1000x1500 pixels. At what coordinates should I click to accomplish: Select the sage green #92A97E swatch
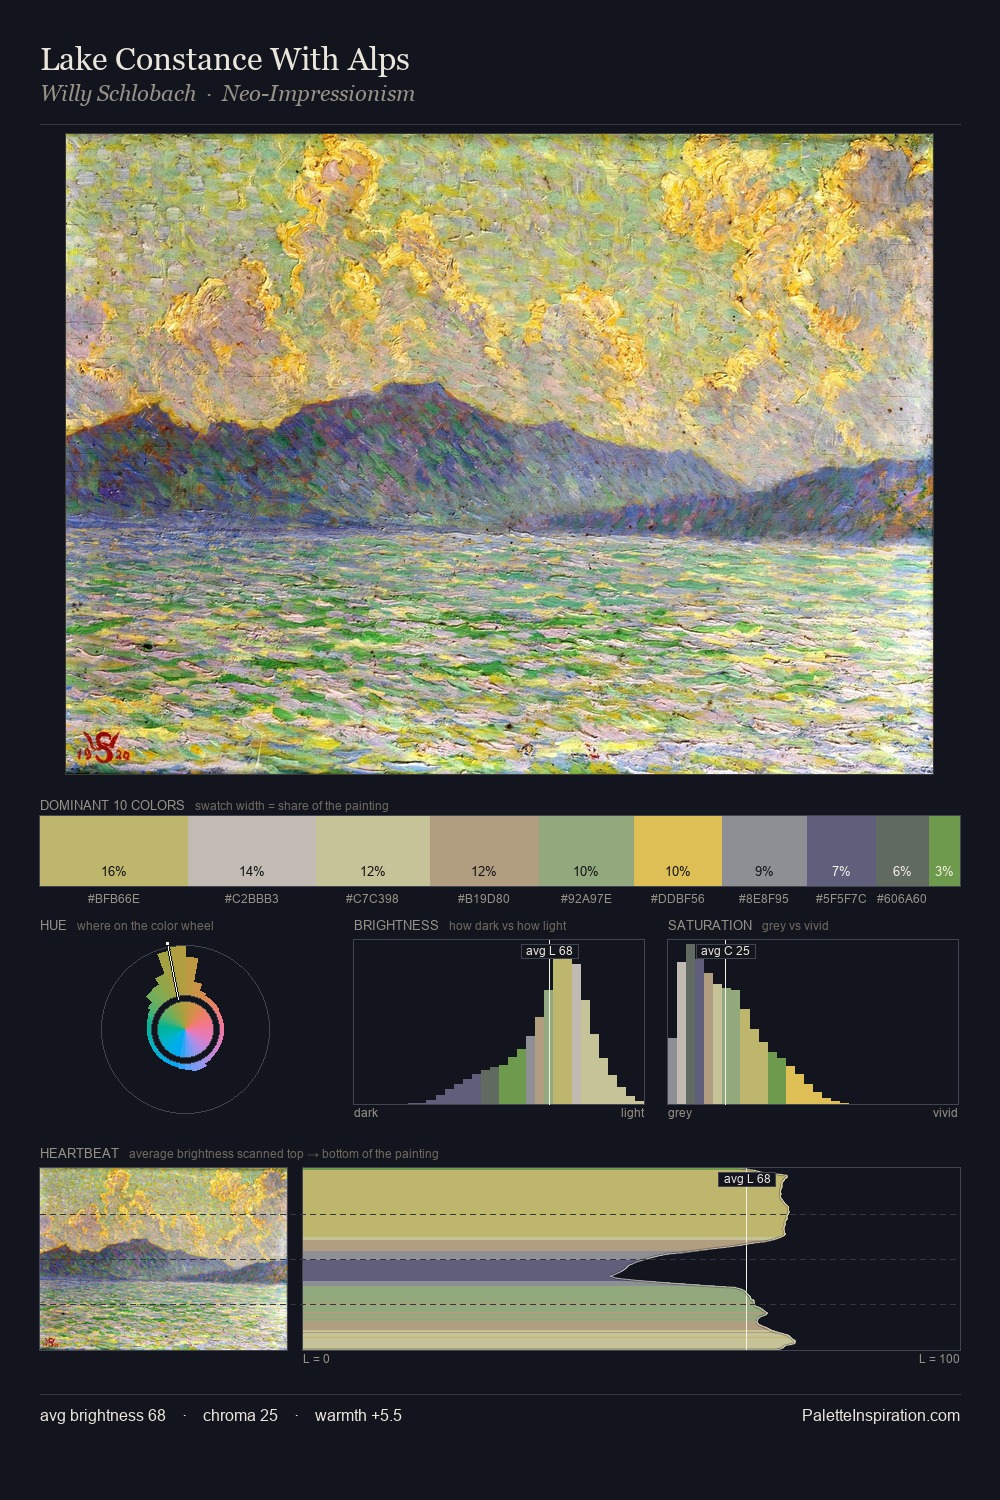point(586,851)
